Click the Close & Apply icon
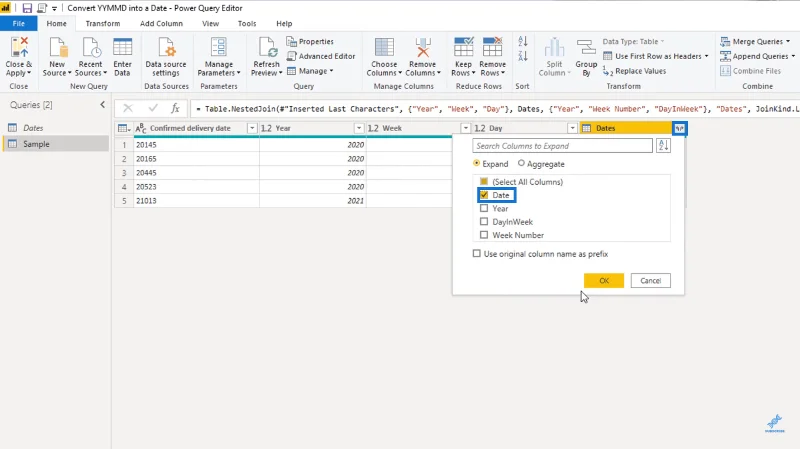Screen dimensions: 800x449 pos(19,47)
